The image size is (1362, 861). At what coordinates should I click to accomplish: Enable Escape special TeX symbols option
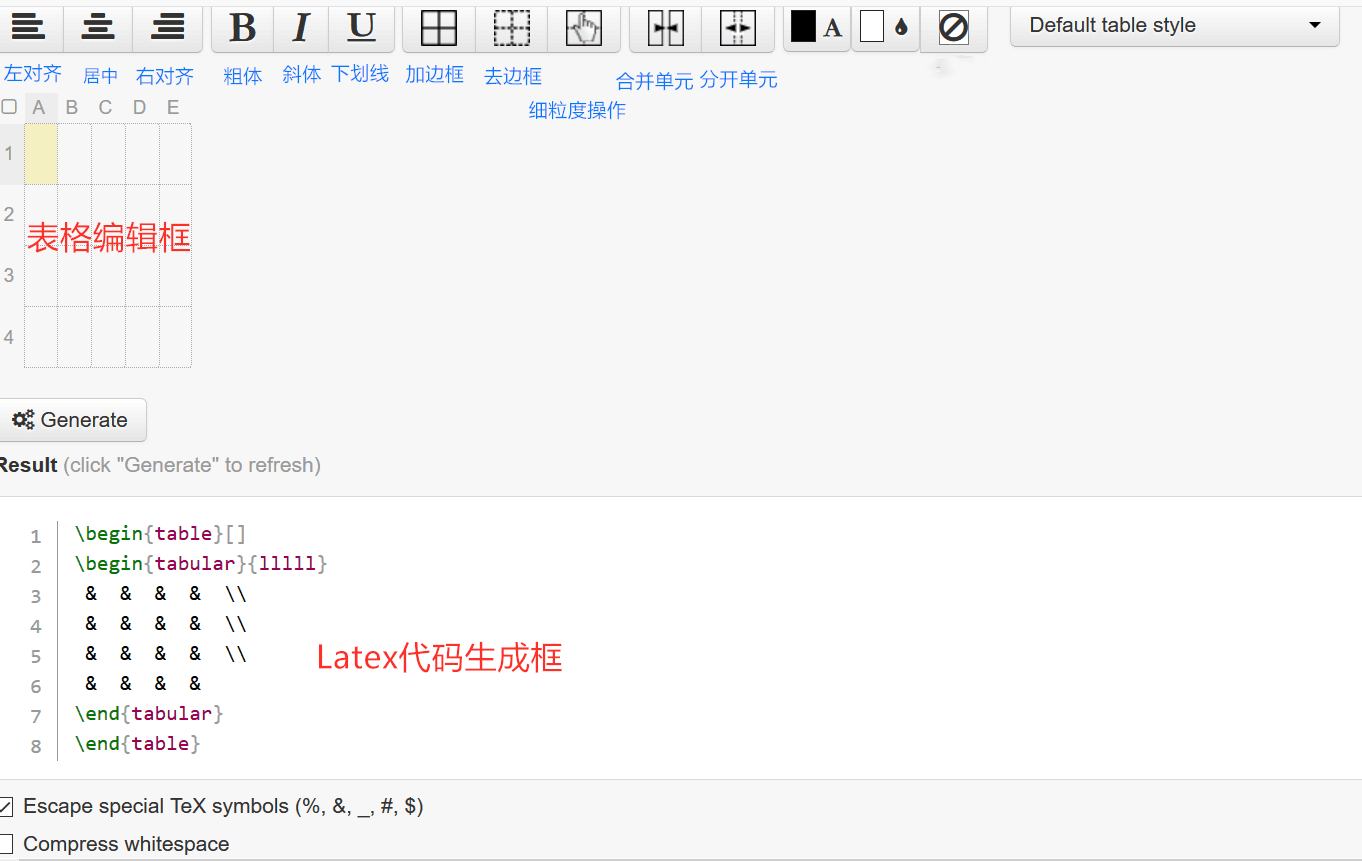tap(7, 806)
